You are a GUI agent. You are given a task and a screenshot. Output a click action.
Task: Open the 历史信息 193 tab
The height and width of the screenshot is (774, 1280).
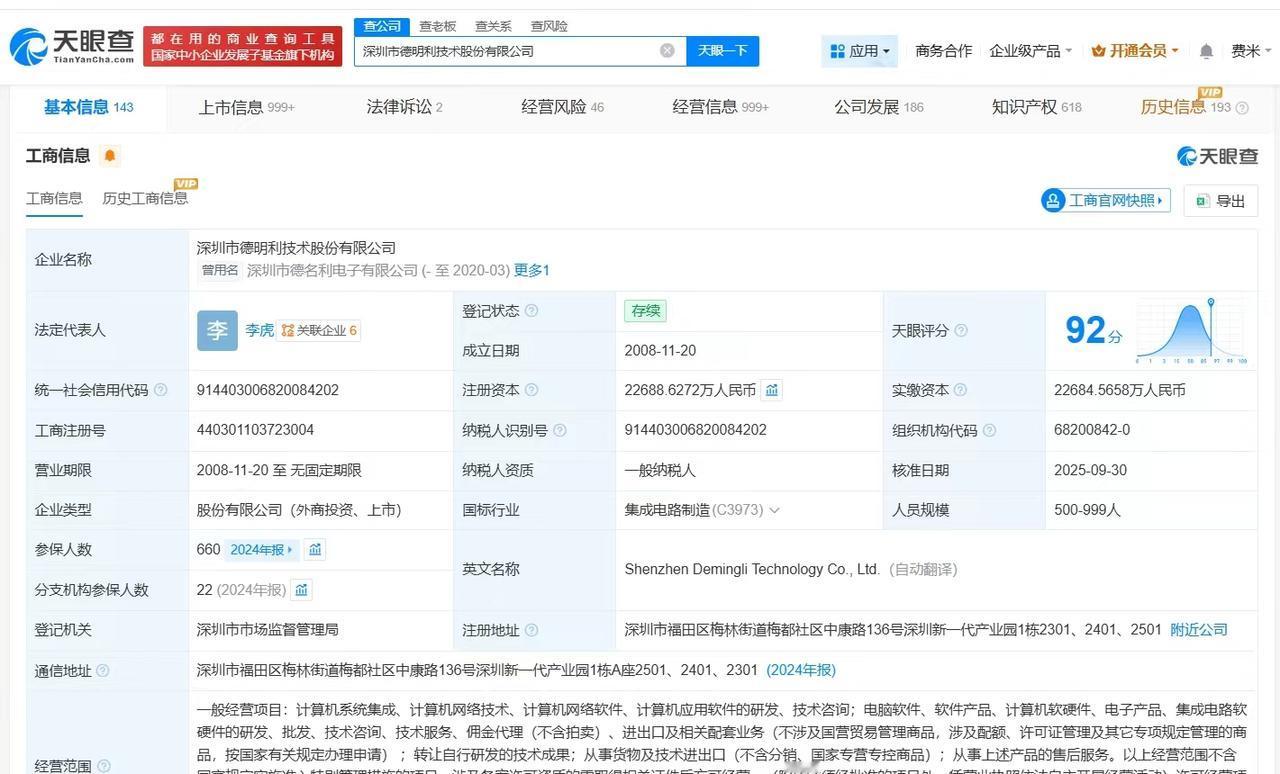point(1186,107)
